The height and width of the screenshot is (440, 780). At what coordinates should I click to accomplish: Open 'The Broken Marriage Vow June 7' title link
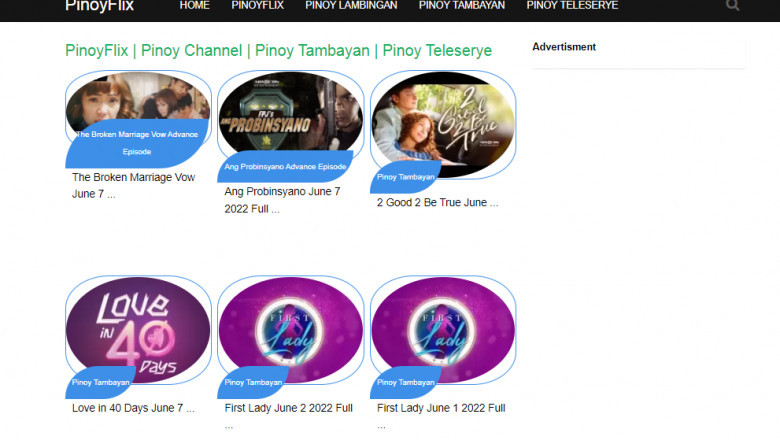click(x=133, y=185)
